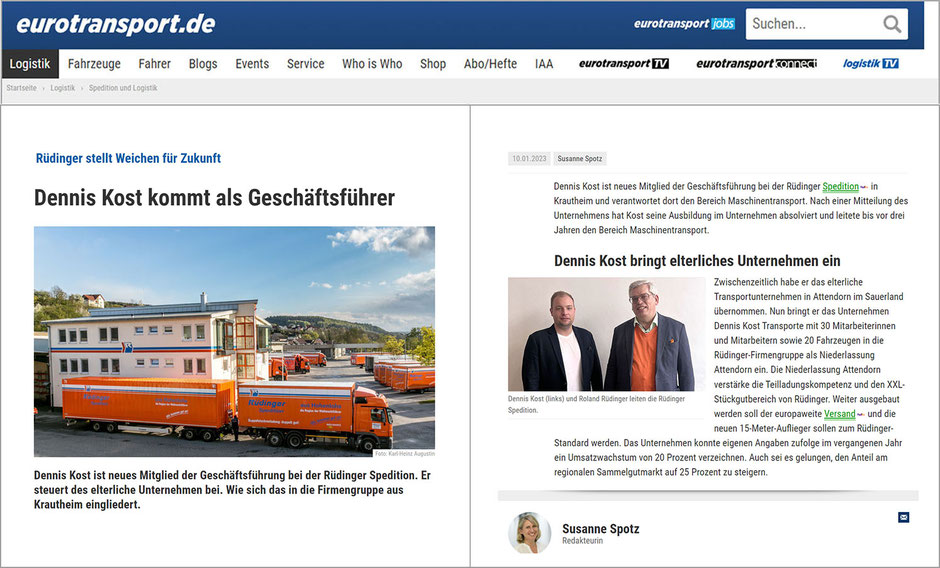
Task: Click headline Dennis Kost kommt als Geschäftsführer
Action: pyautogui.click(x=214, y=197)
